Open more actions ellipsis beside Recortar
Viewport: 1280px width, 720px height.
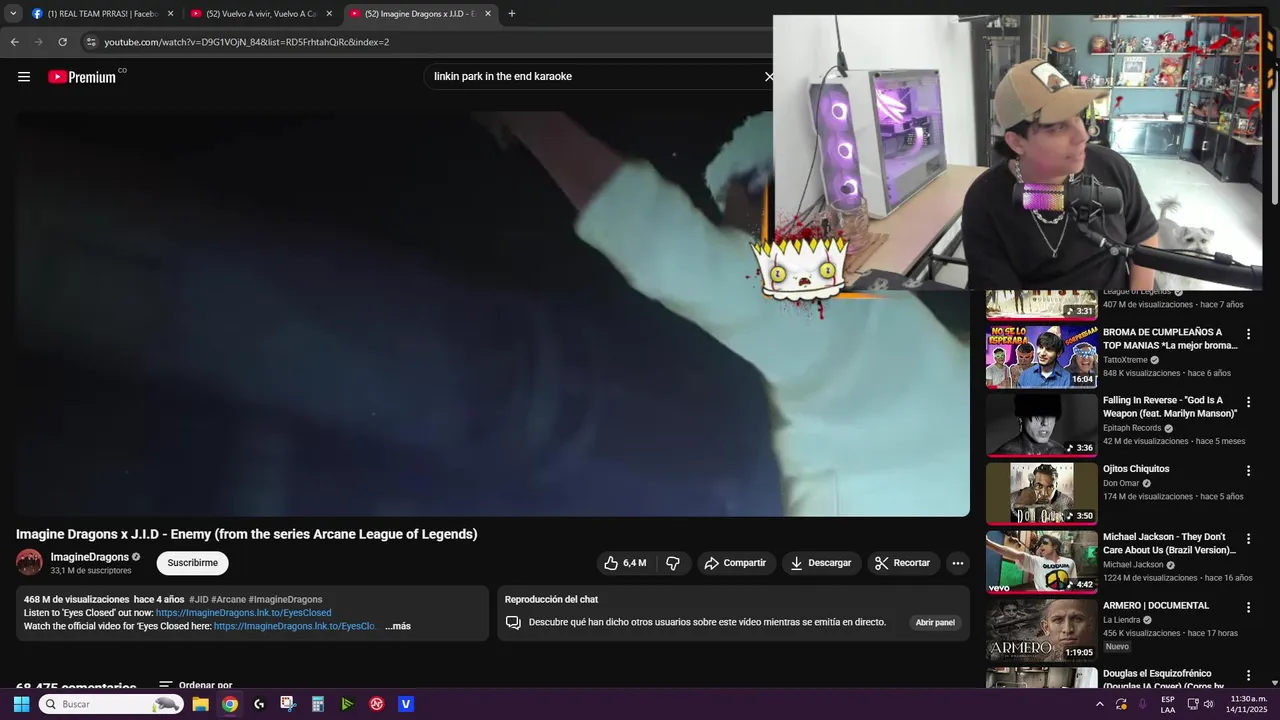tap(958, 563)
